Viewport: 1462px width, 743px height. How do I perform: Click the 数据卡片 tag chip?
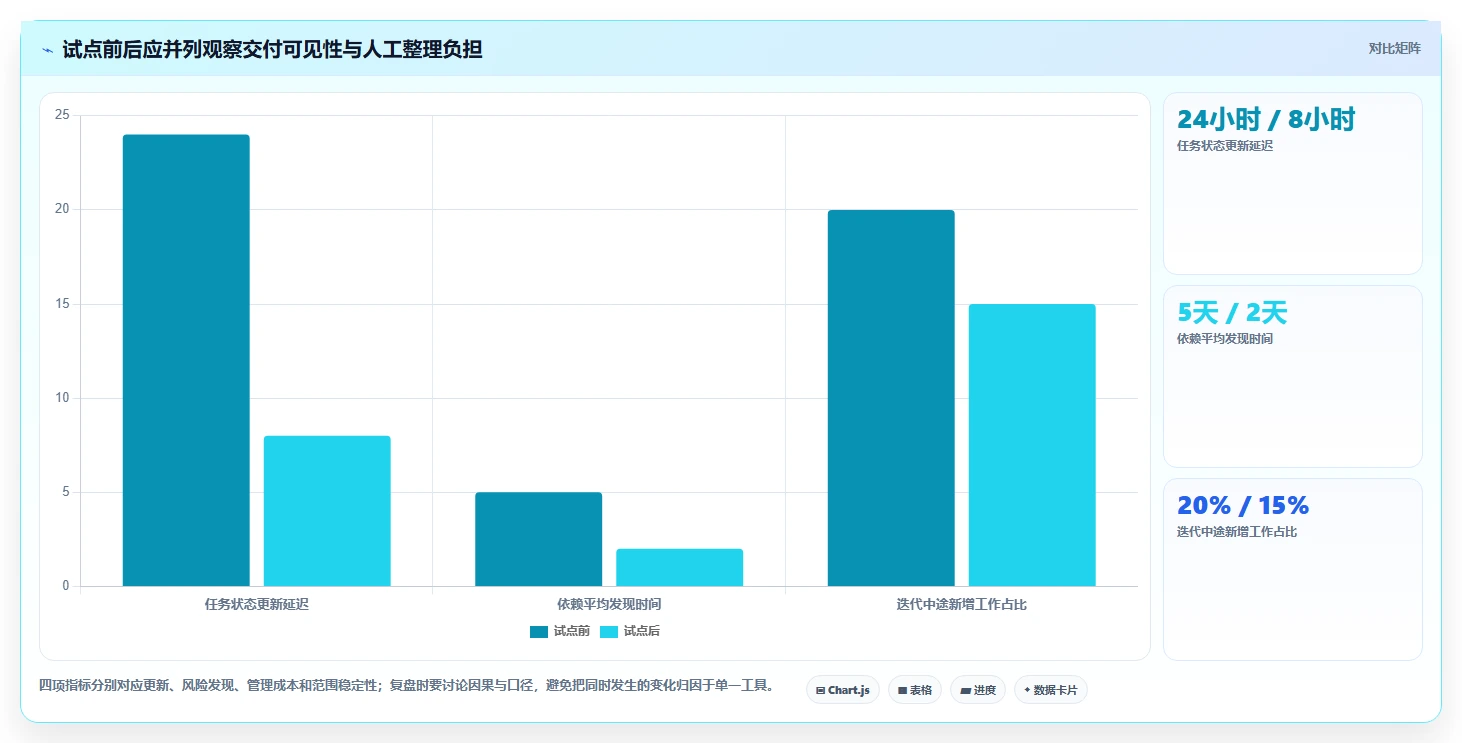click(x=1051, y=690)
